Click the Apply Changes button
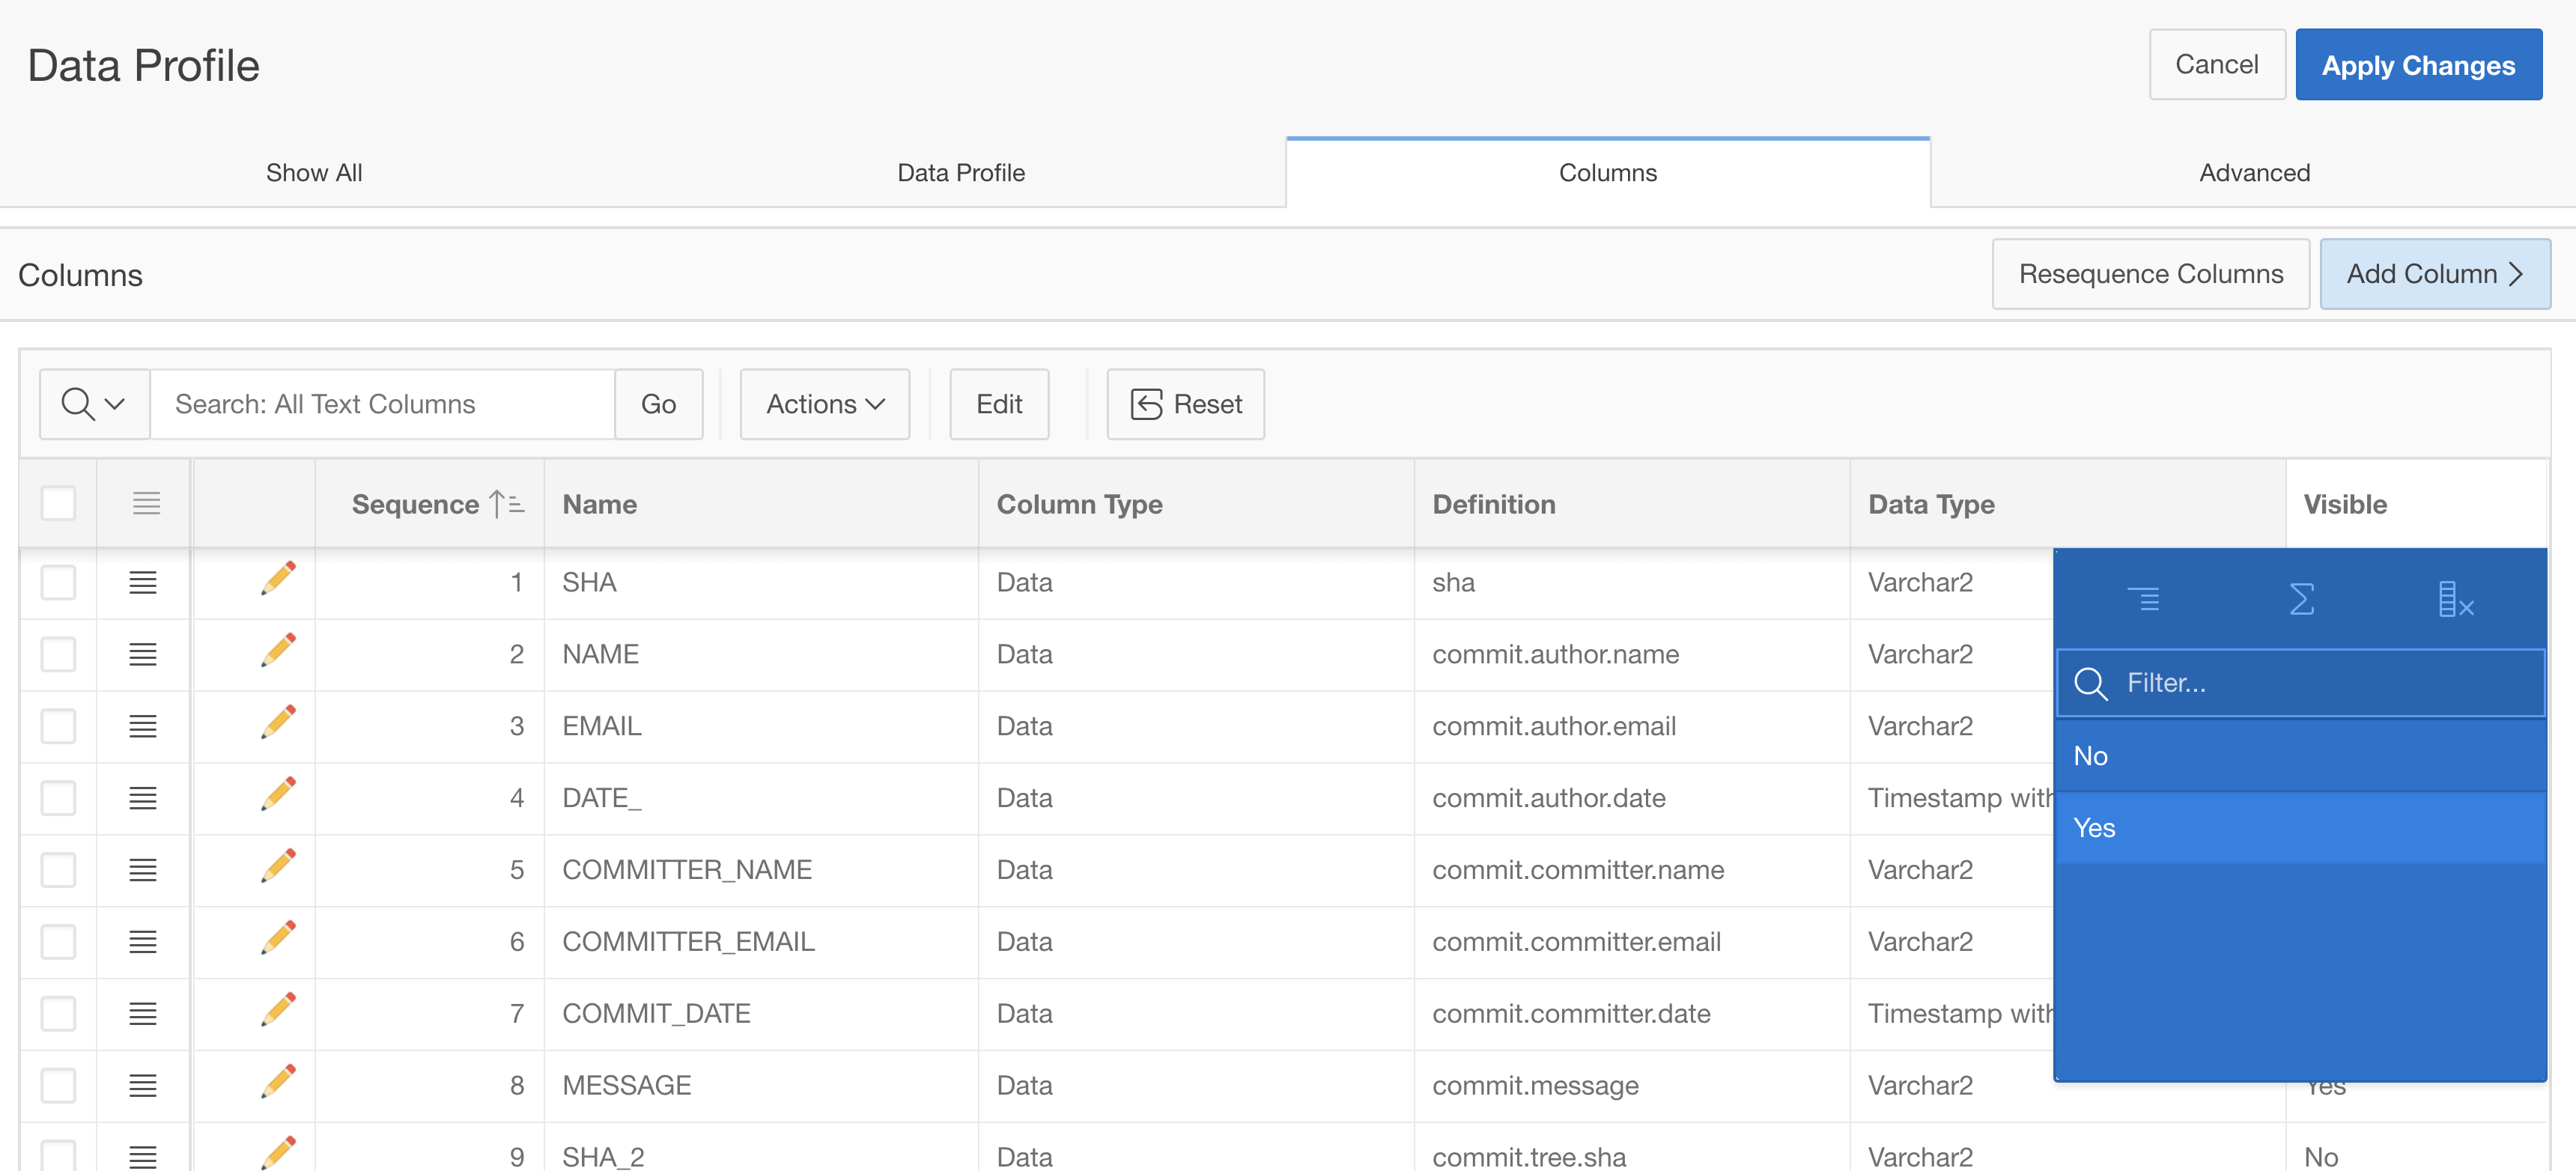2576x1171 pixels. click(x=2417, y=65)
